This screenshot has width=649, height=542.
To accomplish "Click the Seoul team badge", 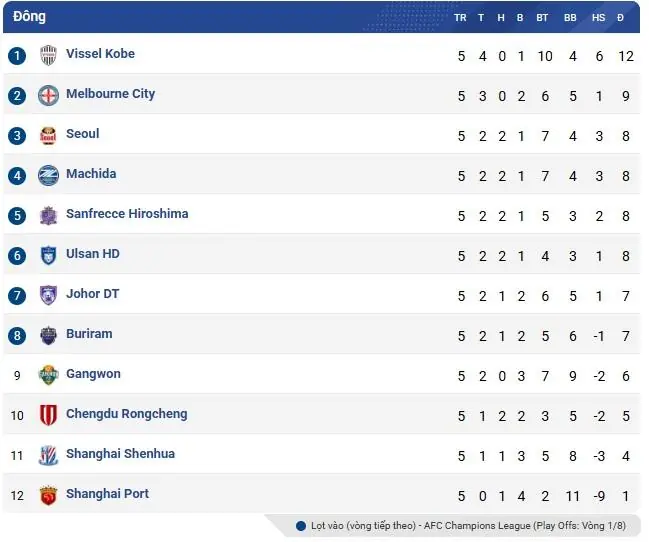I will (x=48, y=135).
